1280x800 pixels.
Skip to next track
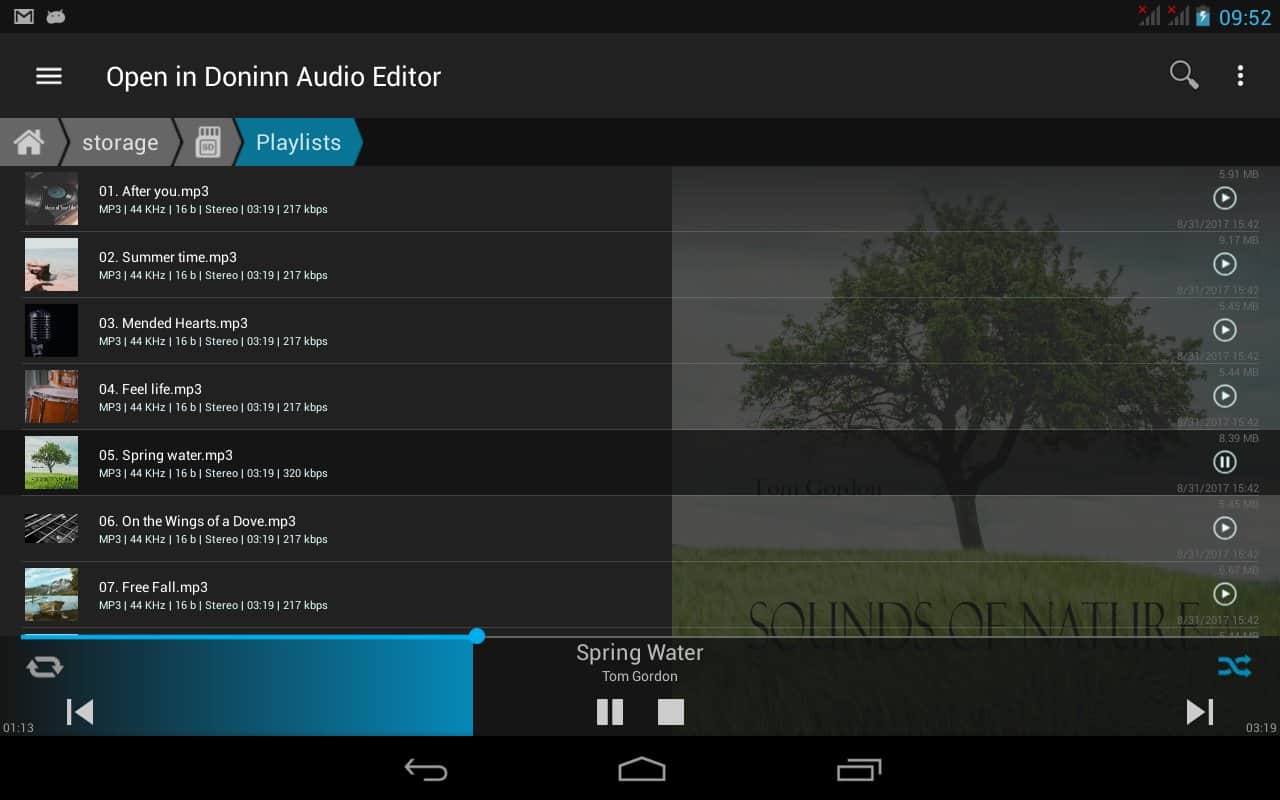click(1199, 712)
